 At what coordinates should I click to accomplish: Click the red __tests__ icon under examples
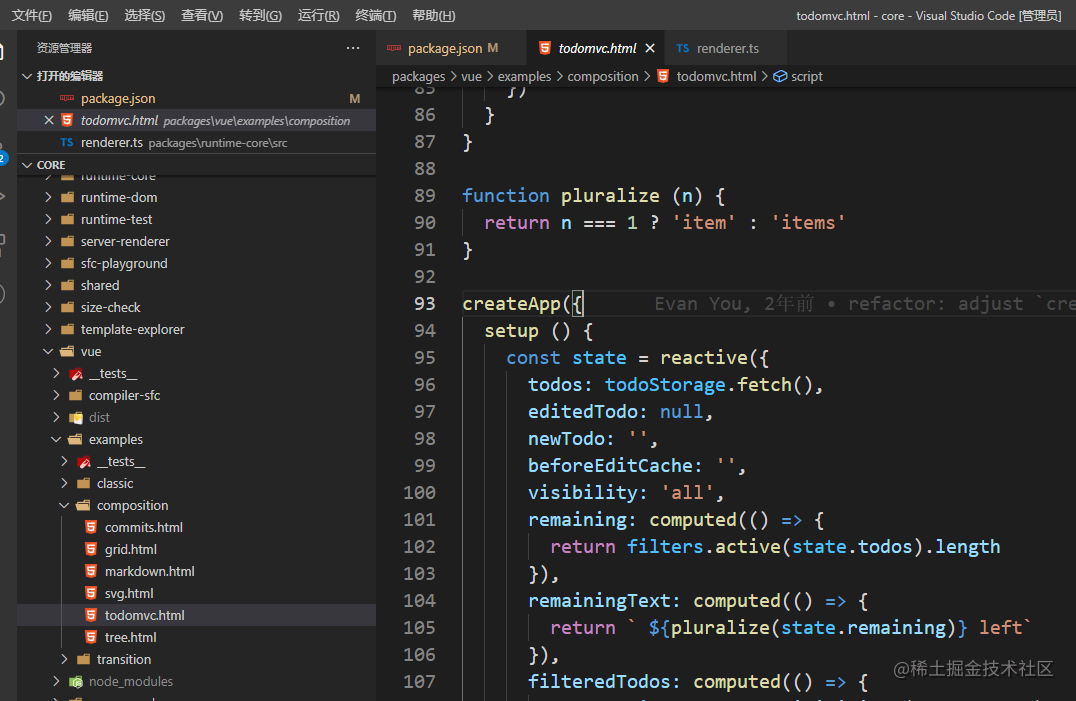pyautogui.click(x=84, y=462)
